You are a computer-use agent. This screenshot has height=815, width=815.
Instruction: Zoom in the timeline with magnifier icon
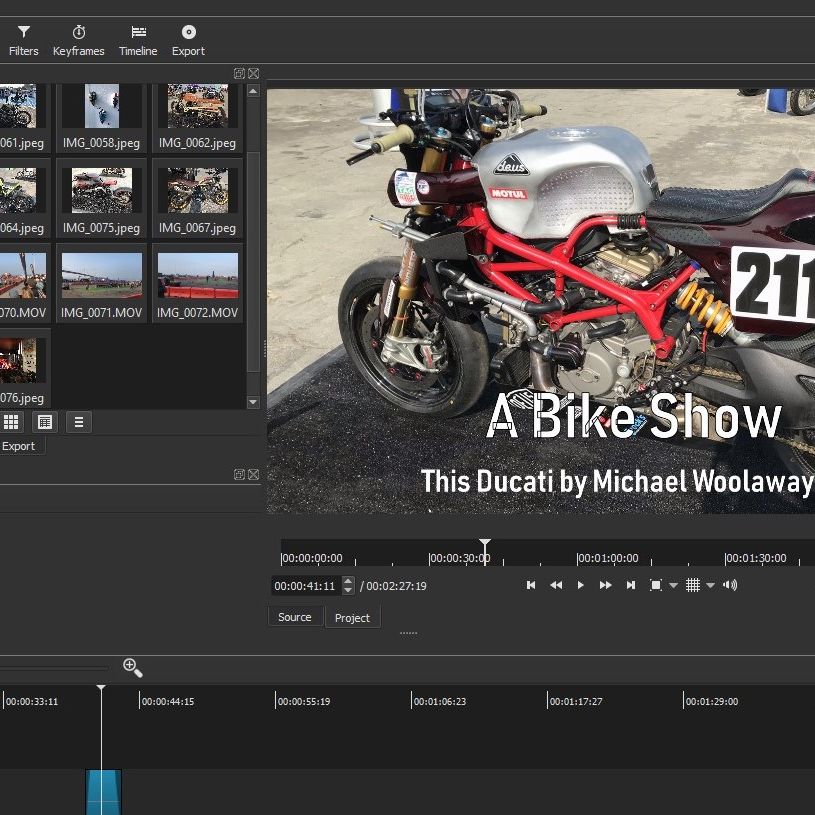point(132,667)
